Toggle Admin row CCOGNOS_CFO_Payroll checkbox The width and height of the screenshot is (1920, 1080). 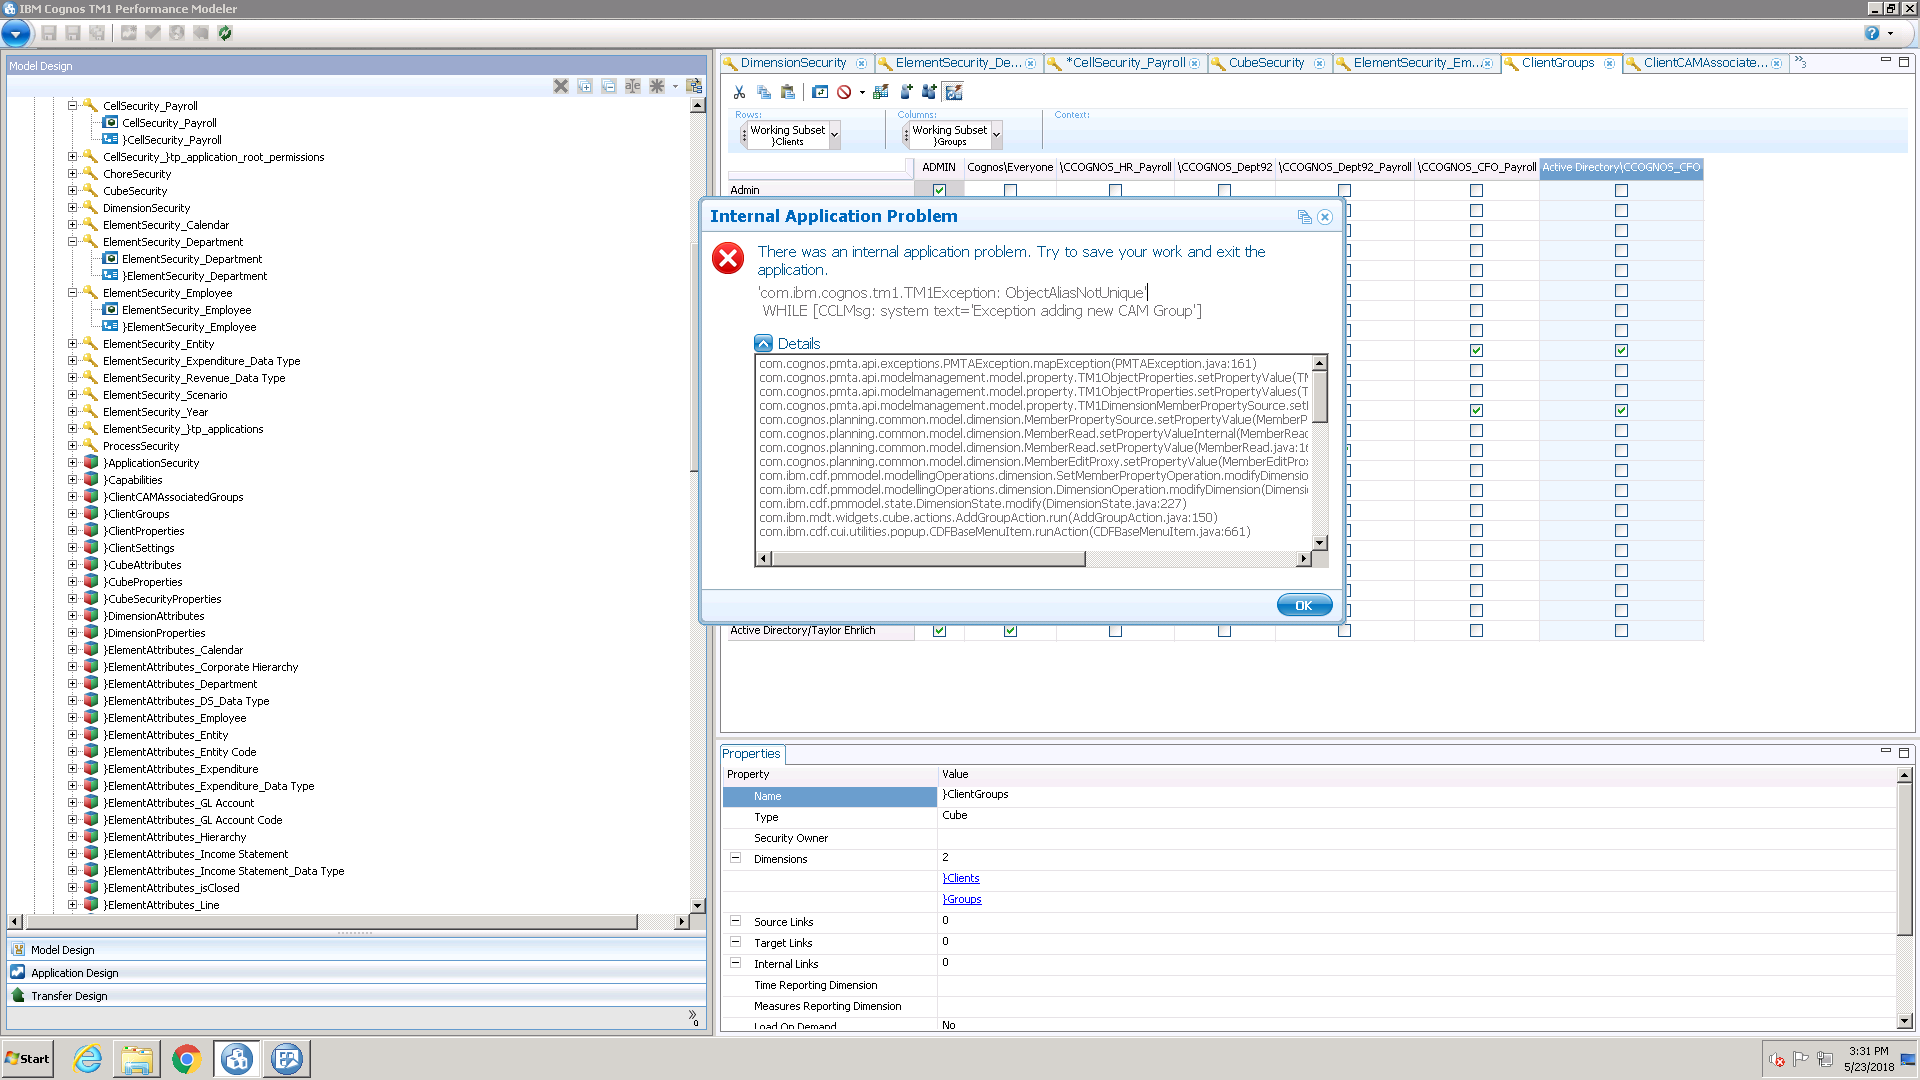coord(1476,190)
